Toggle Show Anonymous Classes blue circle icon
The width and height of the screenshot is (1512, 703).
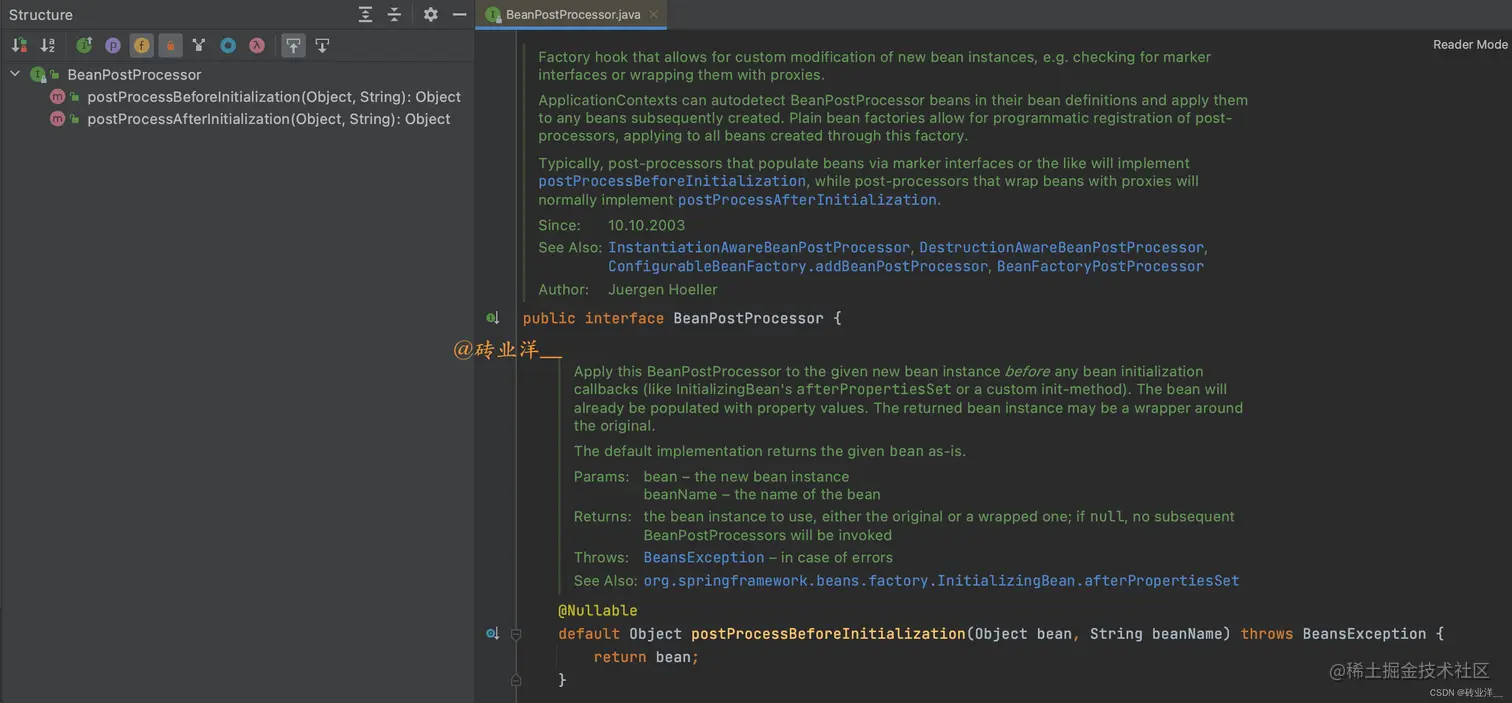point(228,45)
